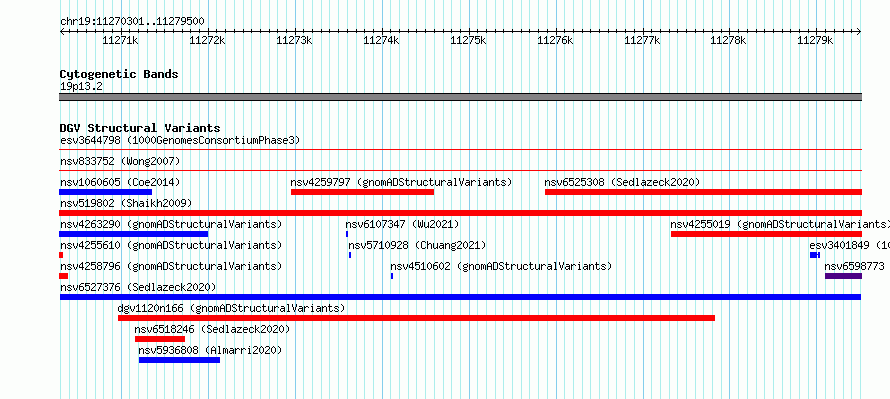Click the small blue mark under nsv6107347
890x399 pixels.
pyautogui.click(x=347, y=234)
